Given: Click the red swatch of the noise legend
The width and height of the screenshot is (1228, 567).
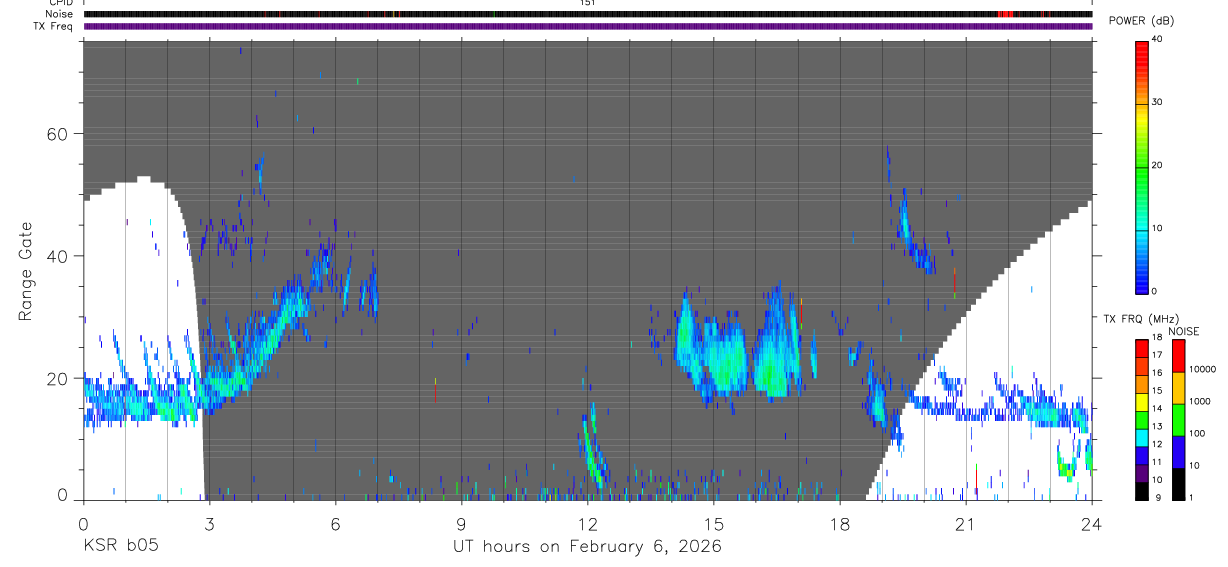Looking at the screenshot, I should (1178, 355).
